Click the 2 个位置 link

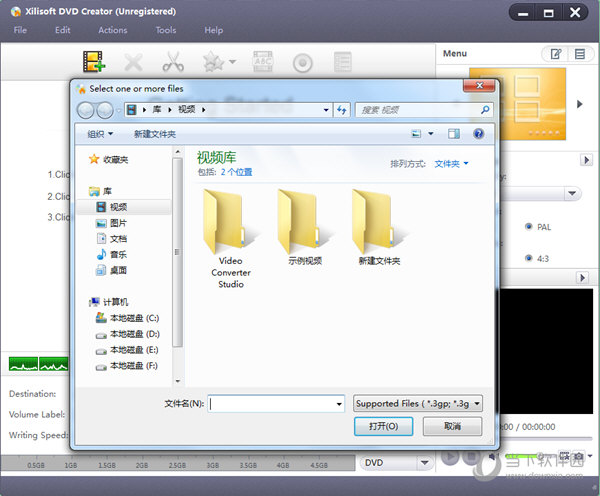236,172
